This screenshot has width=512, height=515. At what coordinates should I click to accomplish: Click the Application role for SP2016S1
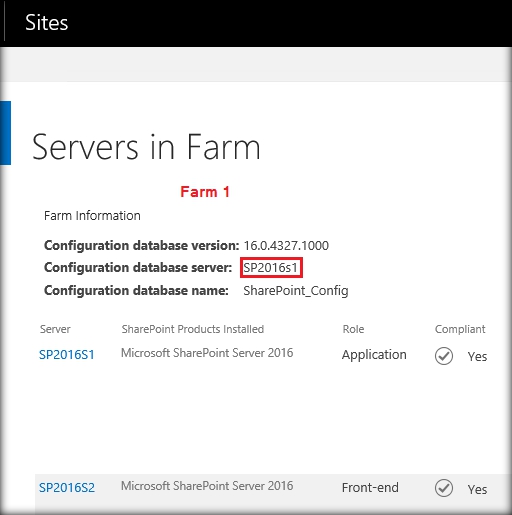point(374,355)
